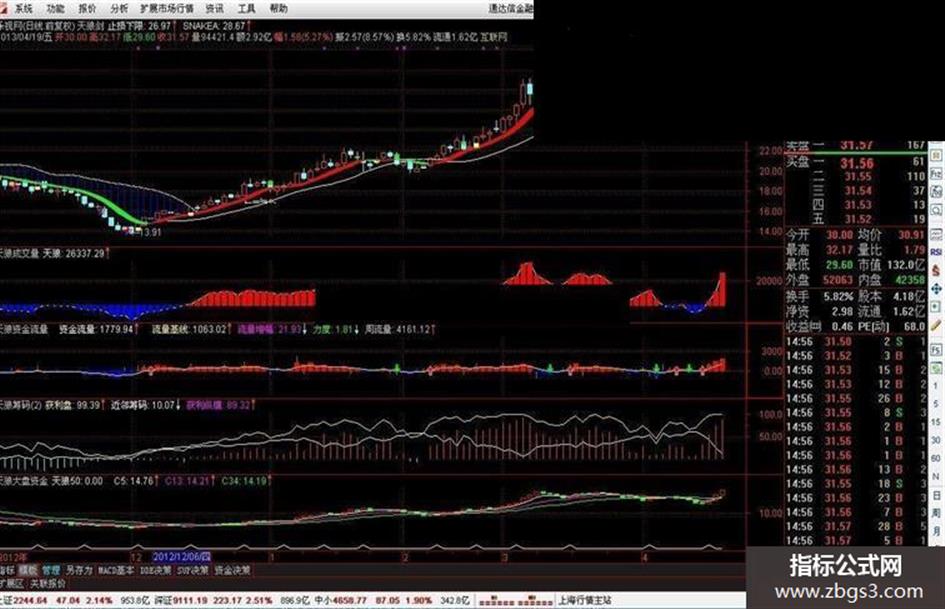This screenshot has height=609, width=945.
Task: Click the top yellow sidebar icon
Action: [x=937, y=156]
